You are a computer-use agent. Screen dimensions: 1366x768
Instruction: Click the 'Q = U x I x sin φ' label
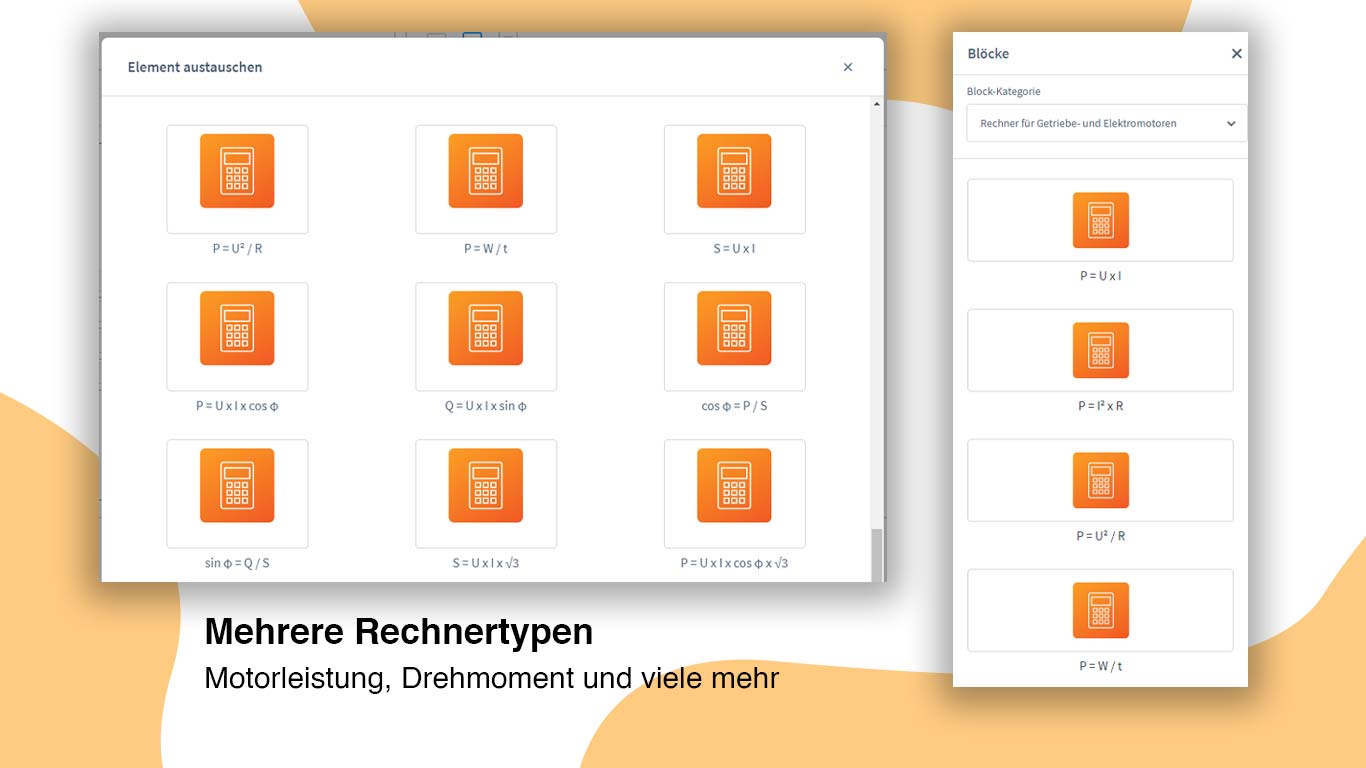(x=486, y=406)
